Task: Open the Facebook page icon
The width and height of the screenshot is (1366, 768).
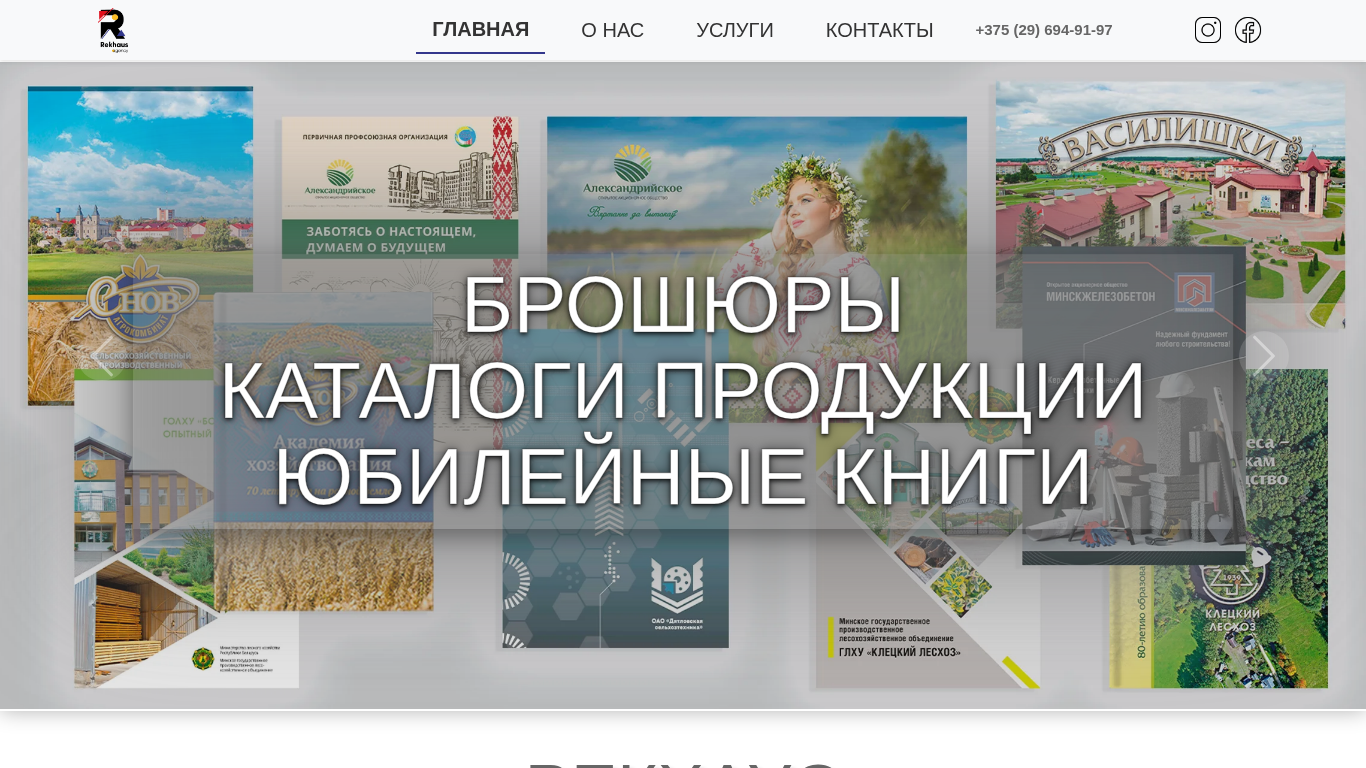Action: [1248, 30]
